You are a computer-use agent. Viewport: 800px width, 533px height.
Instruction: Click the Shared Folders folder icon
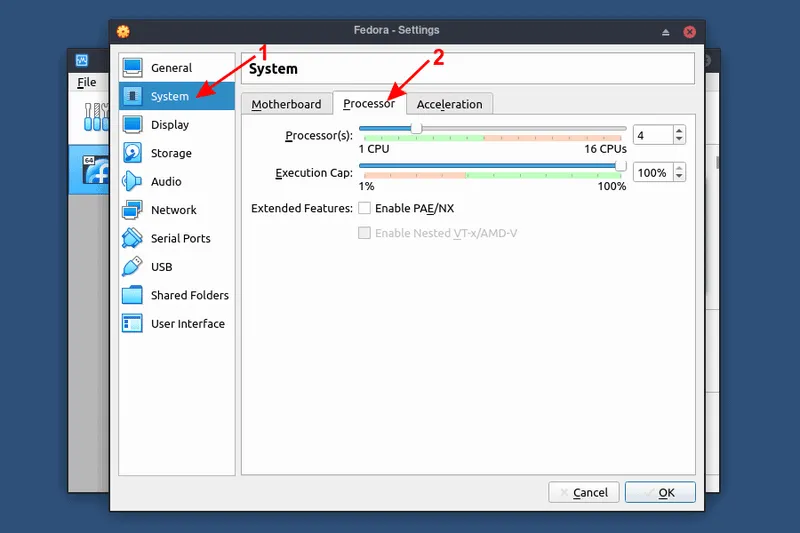point(133,295)
